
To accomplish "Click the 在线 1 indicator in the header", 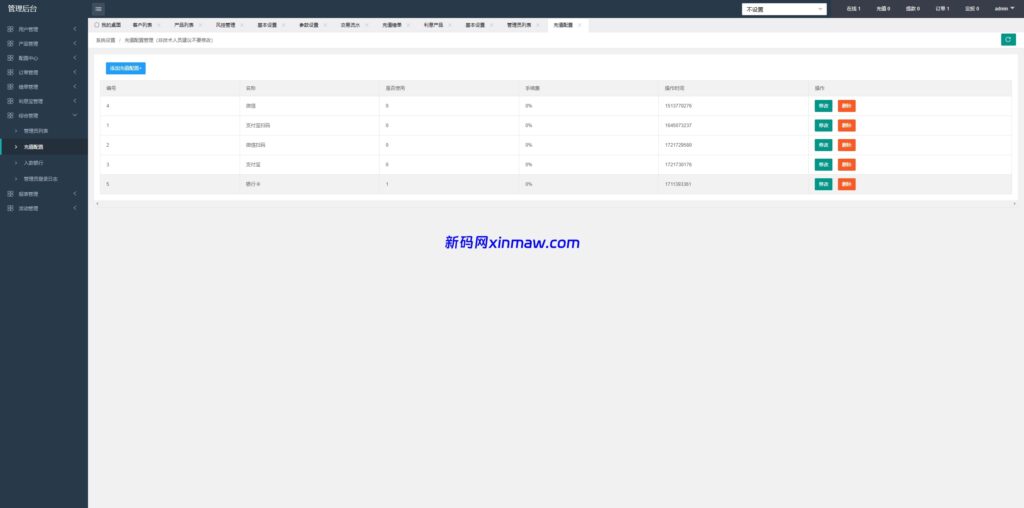I will (852, 9).
